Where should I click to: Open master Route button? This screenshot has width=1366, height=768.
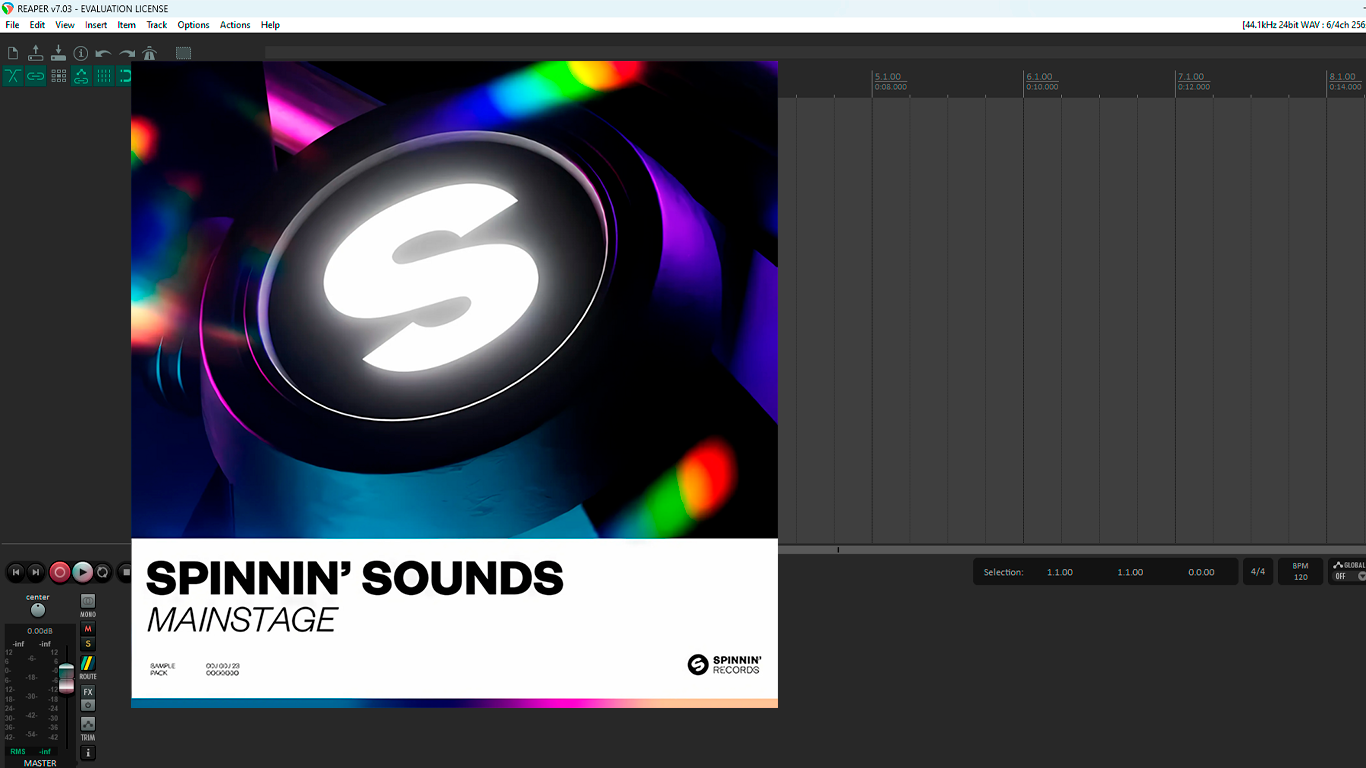88,664
